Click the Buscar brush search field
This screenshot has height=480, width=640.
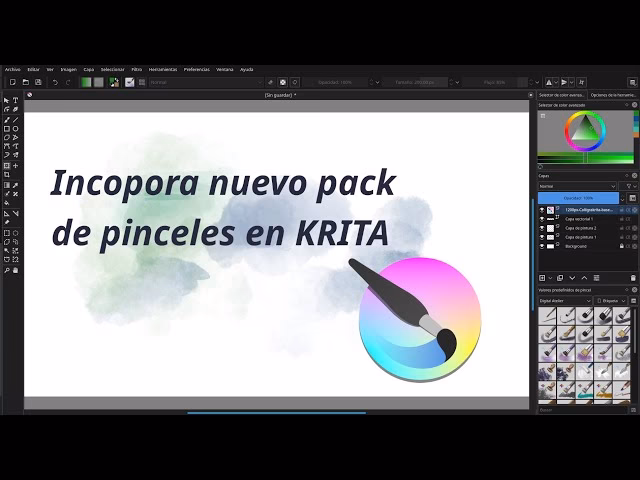[x=583, y=410]
